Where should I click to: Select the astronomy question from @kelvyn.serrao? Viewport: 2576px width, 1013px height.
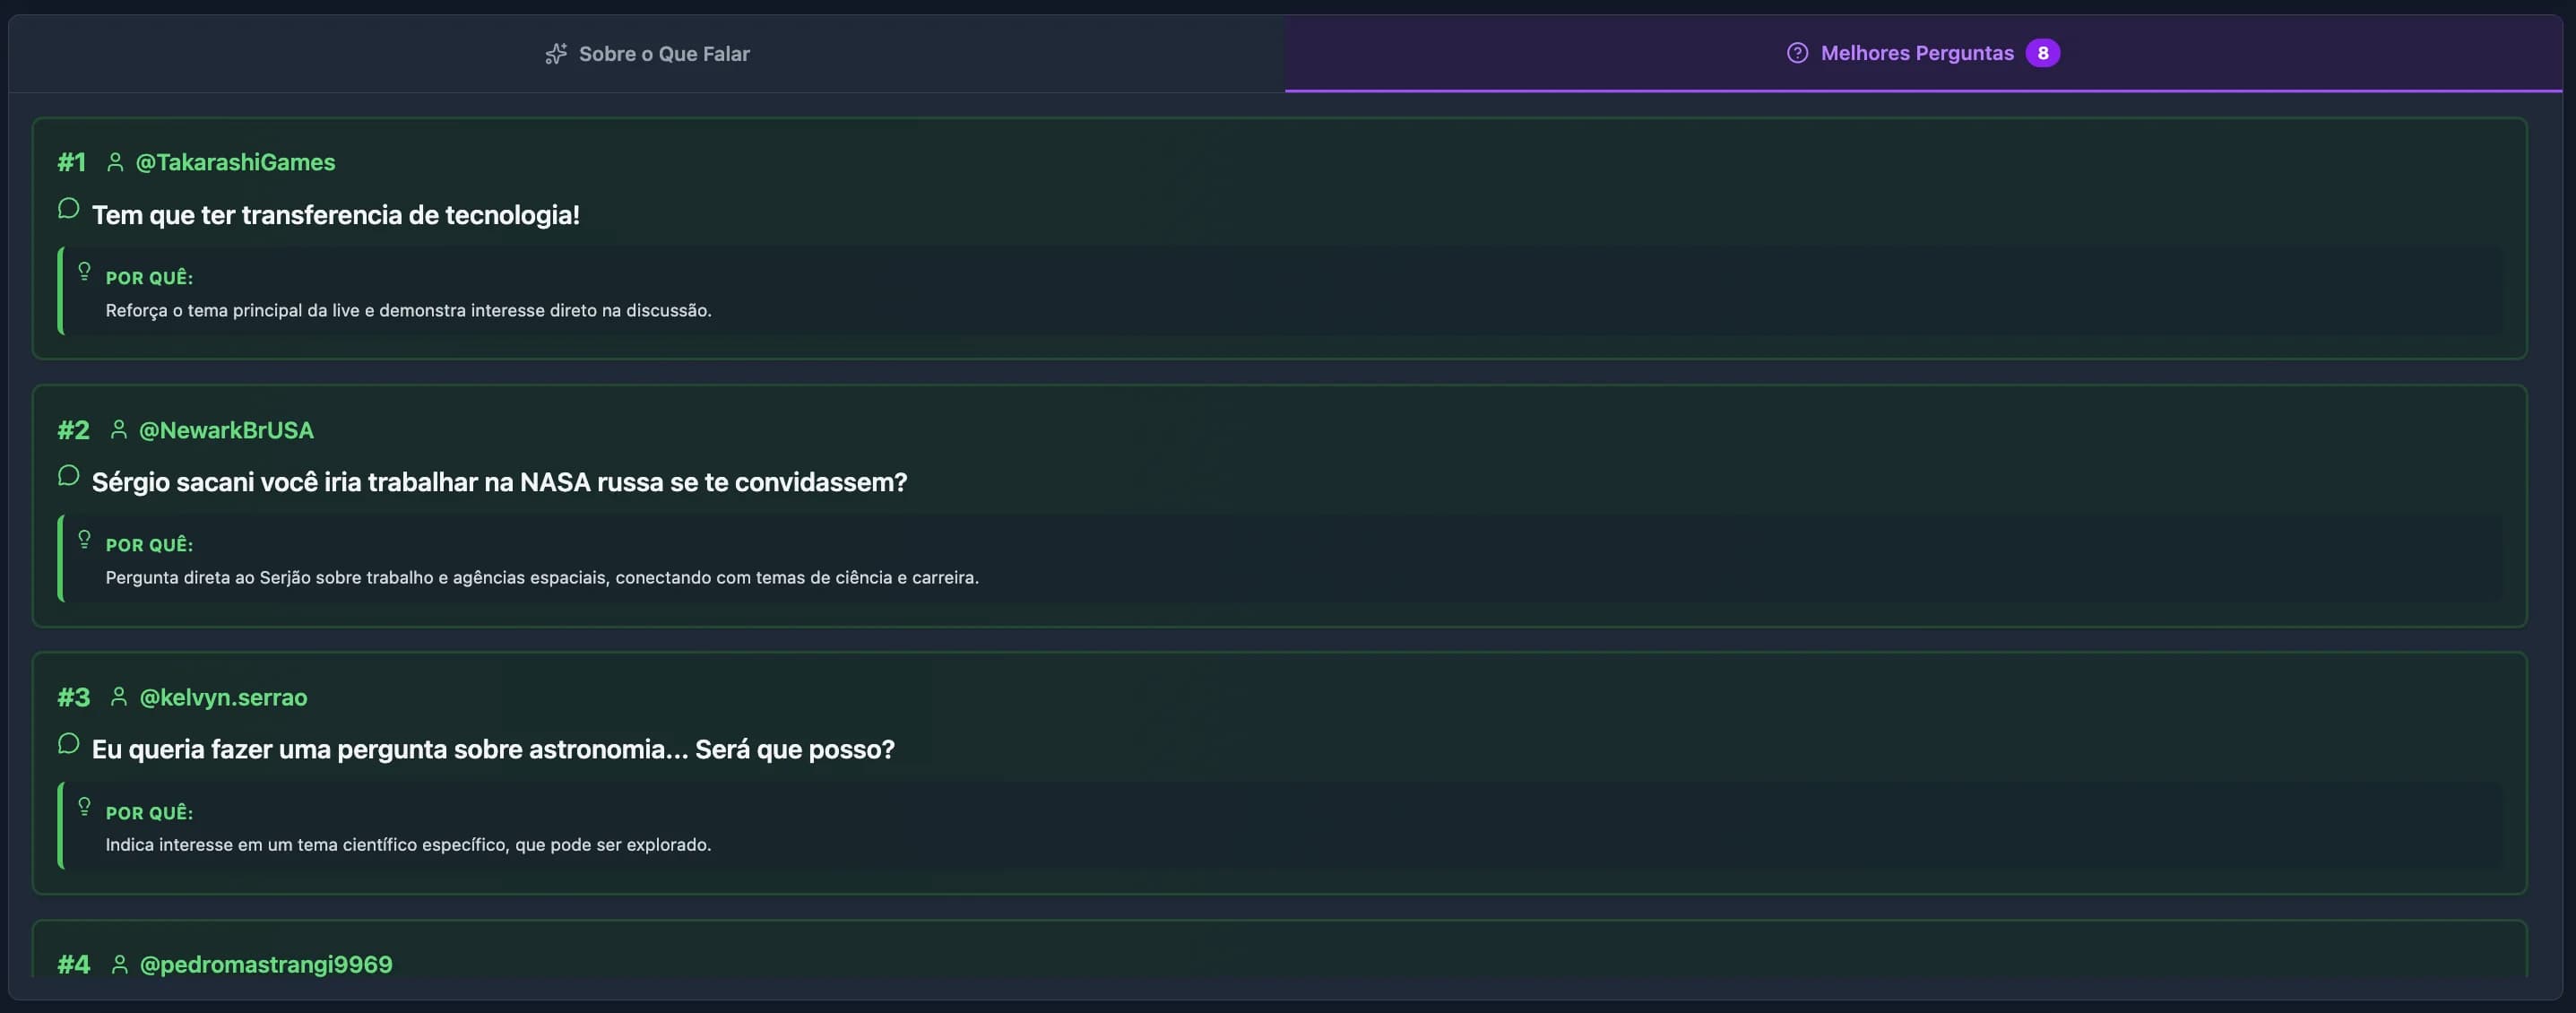(494, 748)
